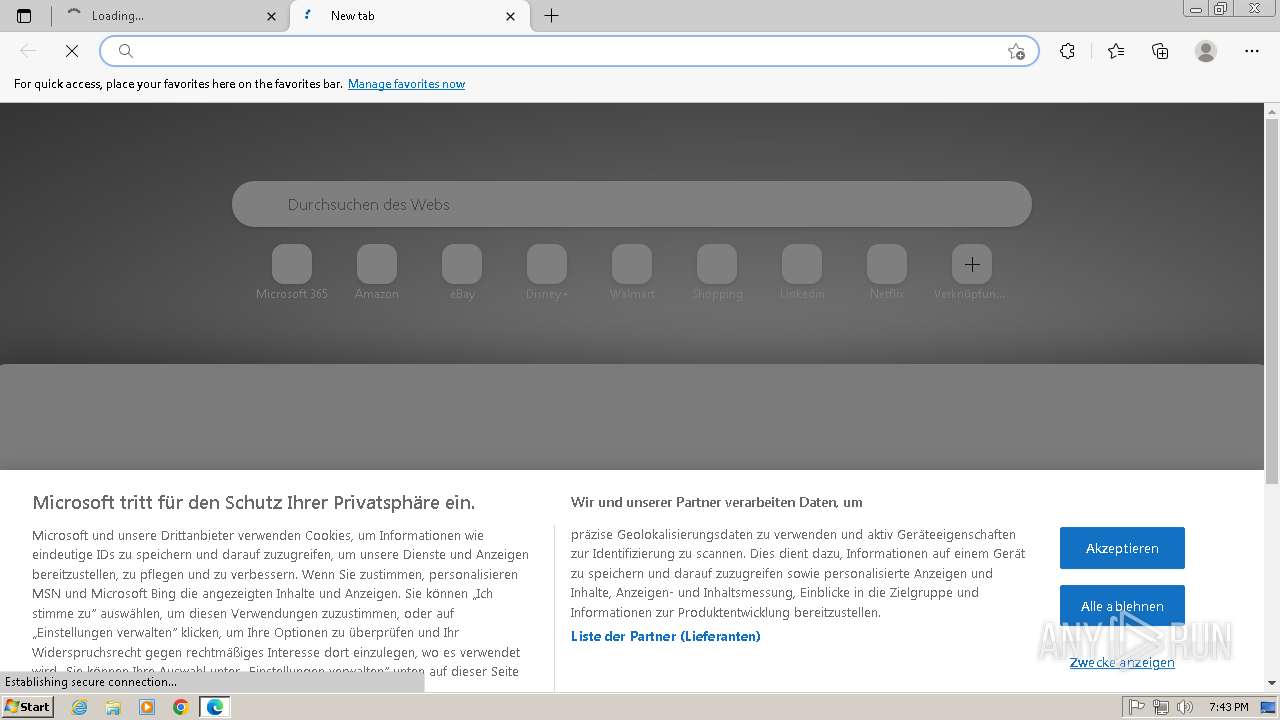1280x720 pixels.
Task: Click the Show desktop button
Action: click(1270, 707)
